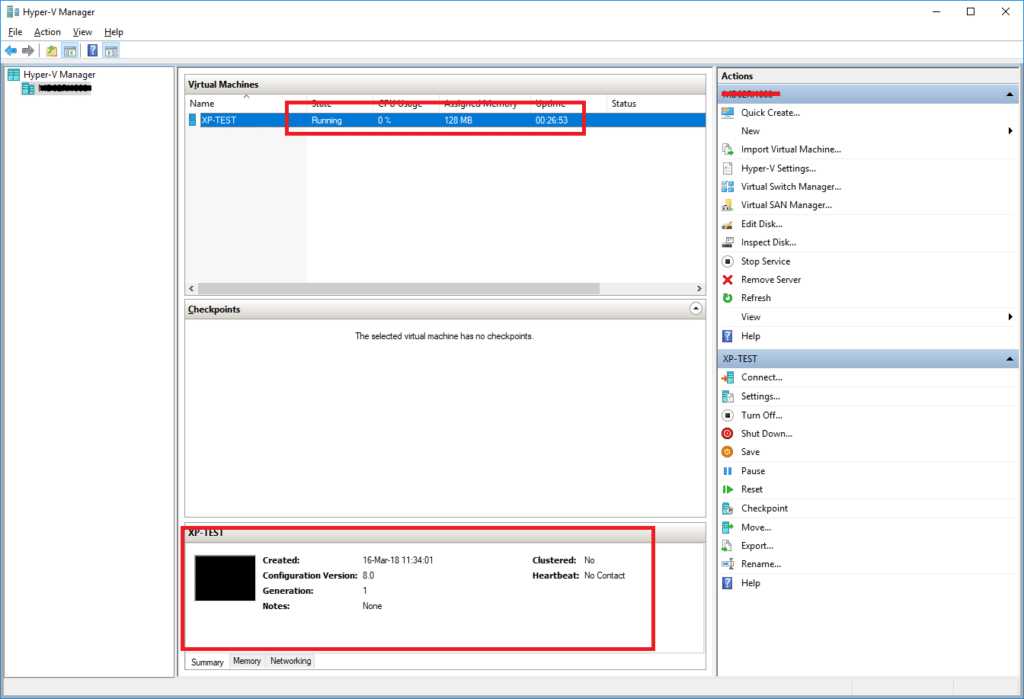Click Hyper-V Settings... action

[x=778, y=168]
